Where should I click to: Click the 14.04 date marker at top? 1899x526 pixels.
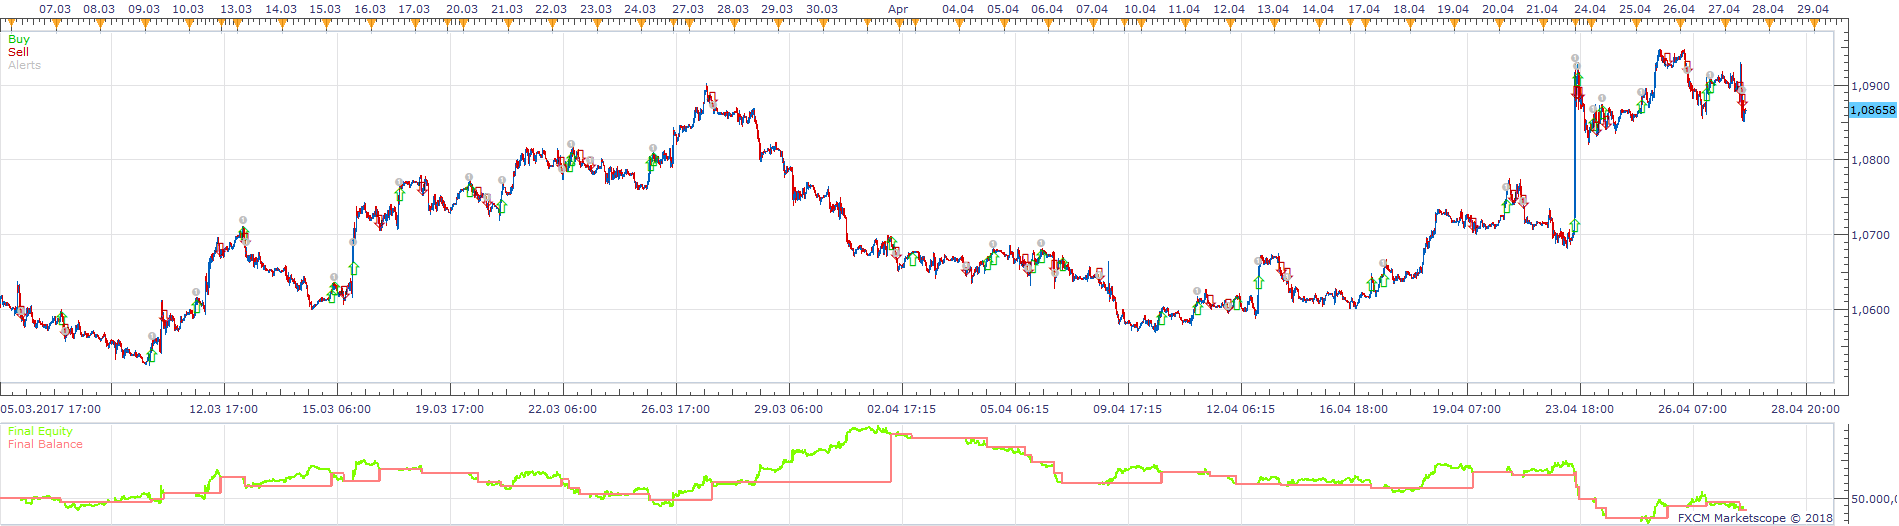point(1318,9)
